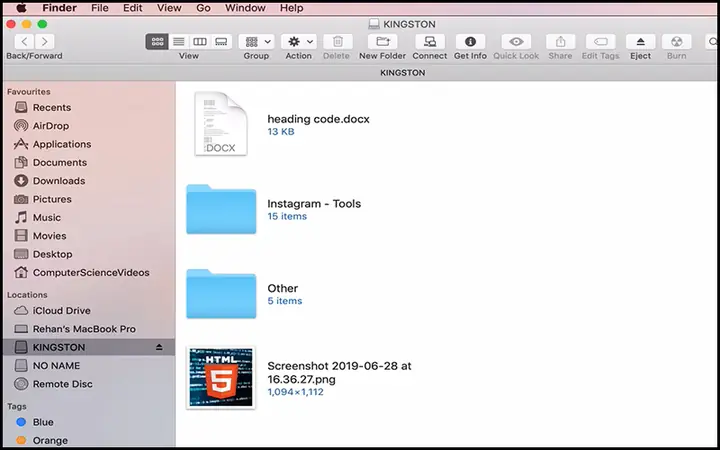Open the Finder menu

(x=60, y=8)
